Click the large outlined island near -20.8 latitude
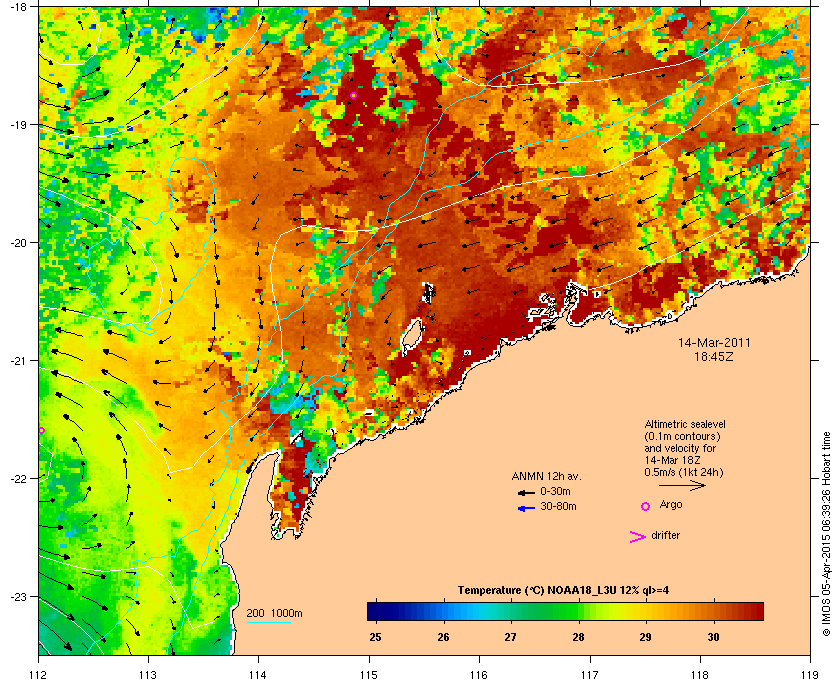 [x=411, y=337]
